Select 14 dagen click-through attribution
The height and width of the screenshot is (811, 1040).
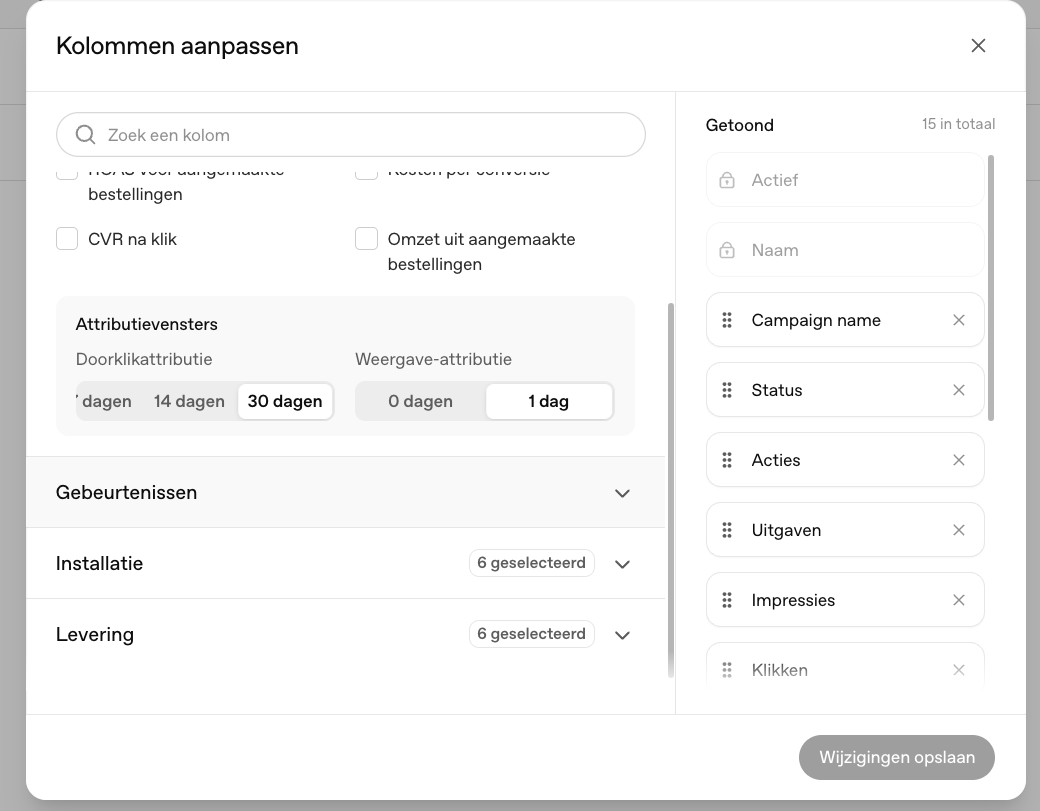[x=189, y=401]
